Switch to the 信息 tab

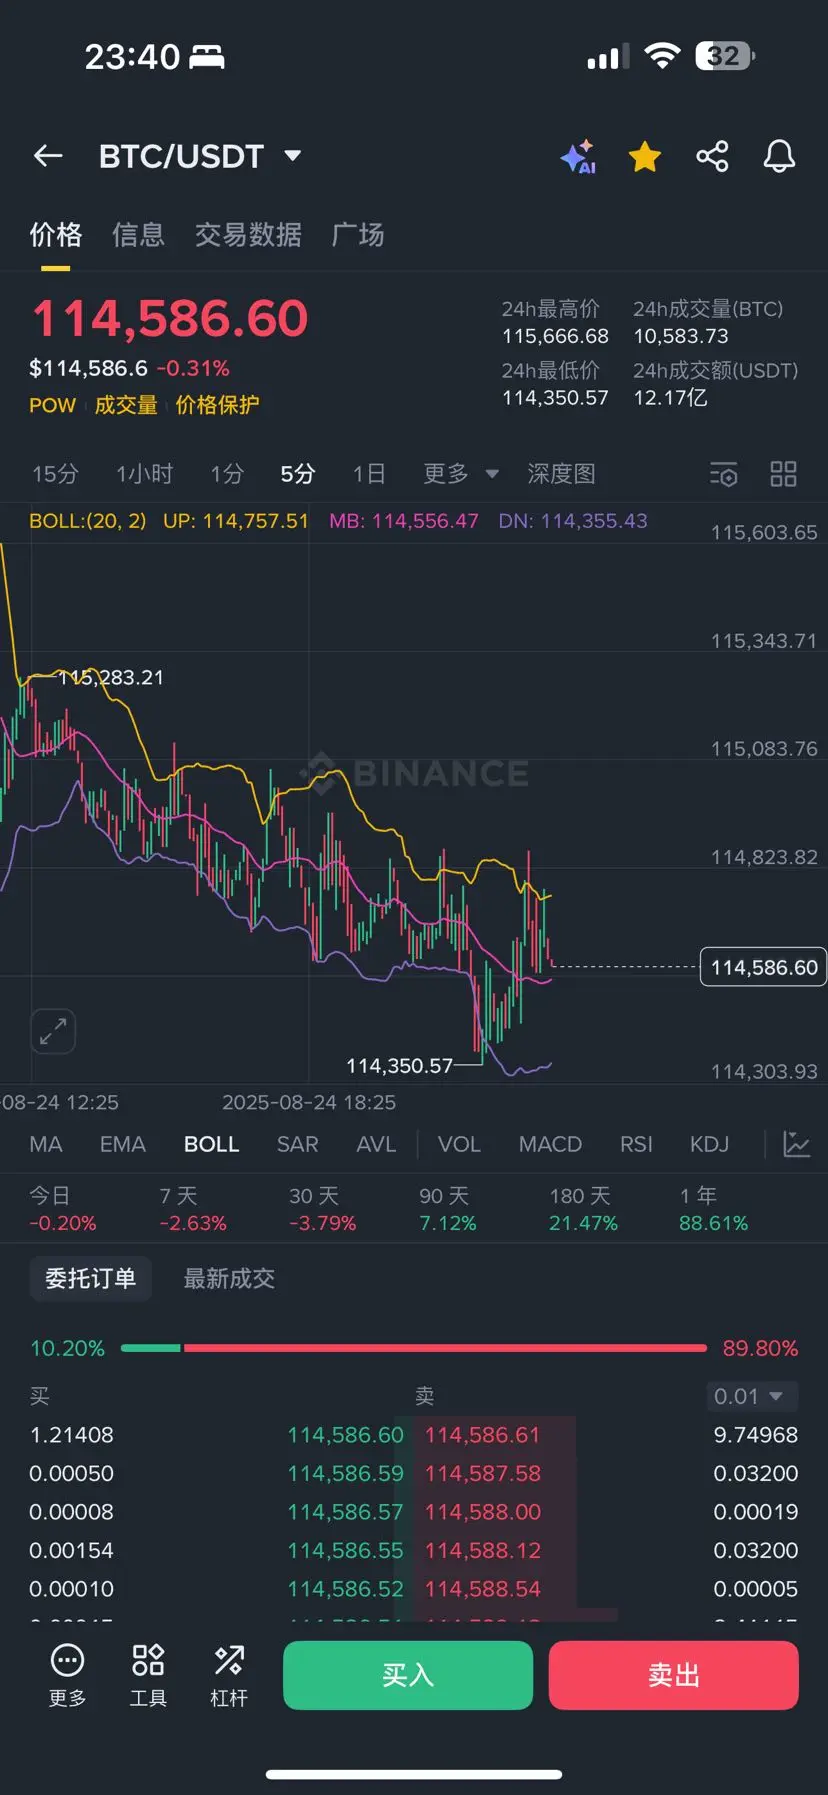click(x=138, y=235)
